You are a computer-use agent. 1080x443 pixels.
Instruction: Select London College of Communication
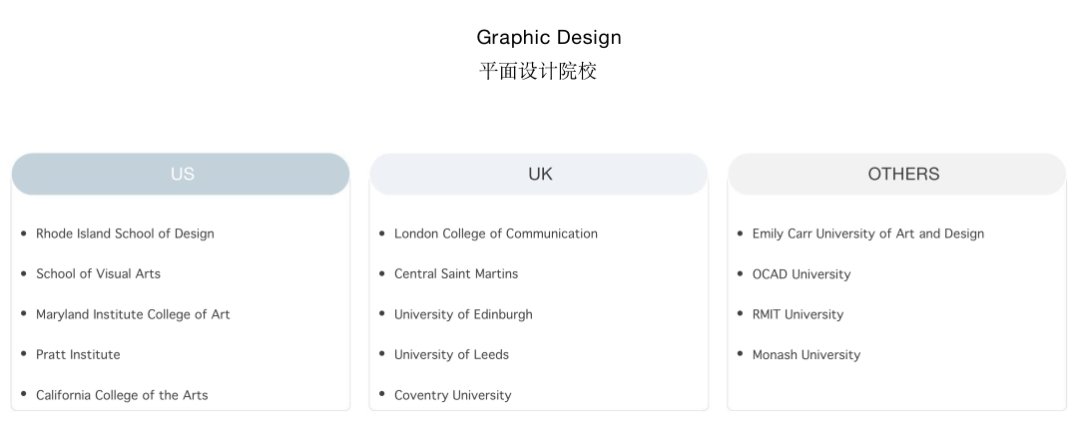[496, 234]
